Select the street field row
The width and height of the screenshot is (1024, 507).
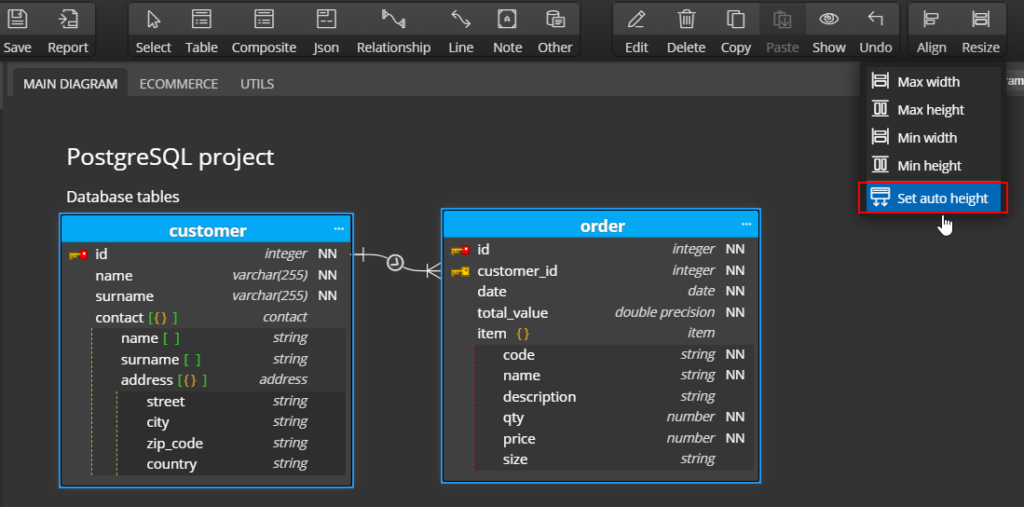coord(230,401)
